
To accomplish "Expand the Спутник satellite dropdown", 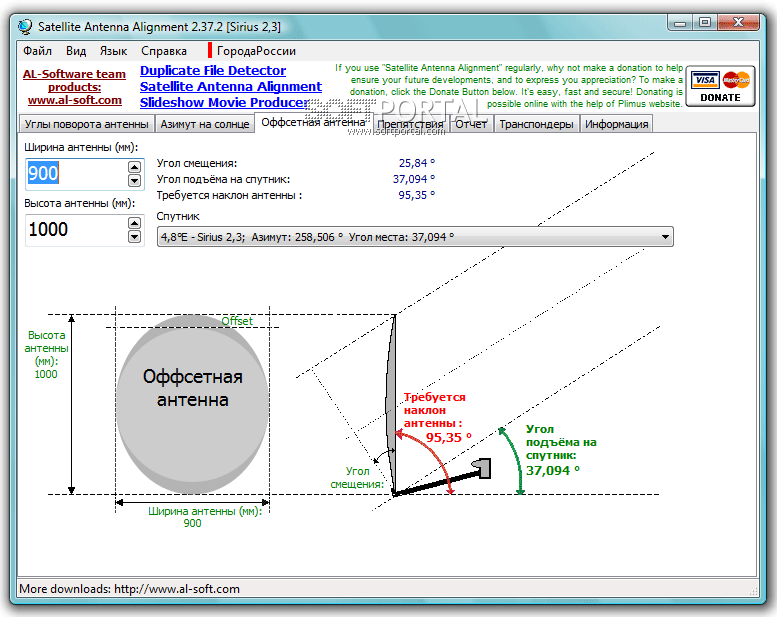I will click(666, 237).
